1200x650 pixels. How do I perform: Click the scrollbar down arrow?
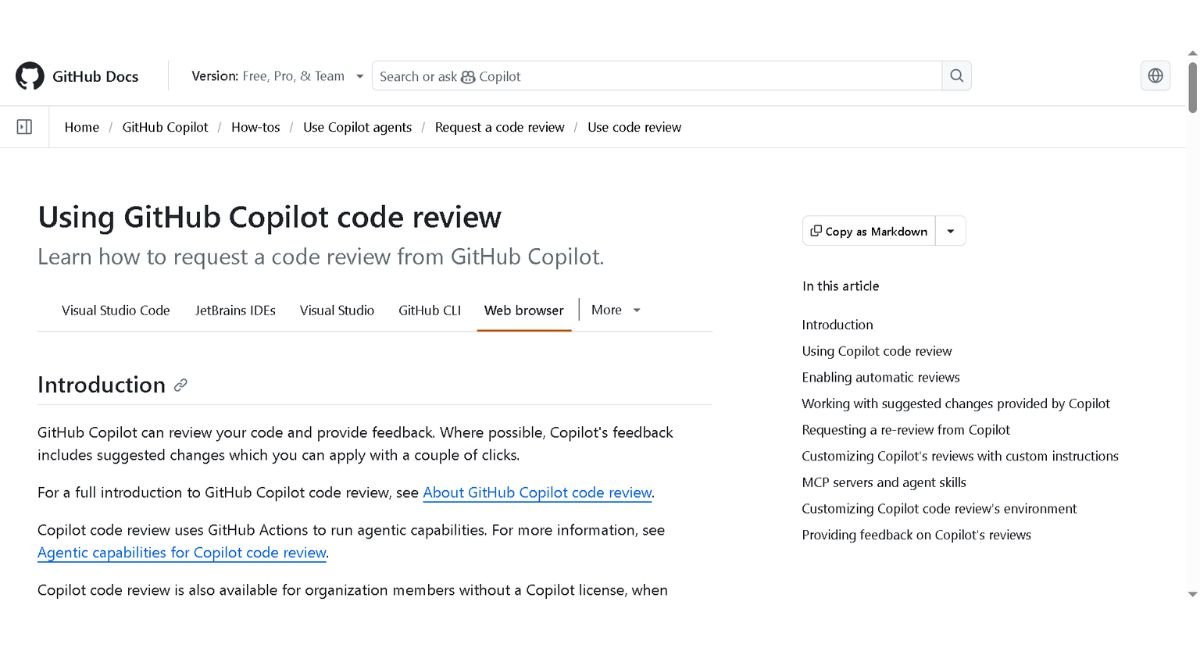[1192, 594]
